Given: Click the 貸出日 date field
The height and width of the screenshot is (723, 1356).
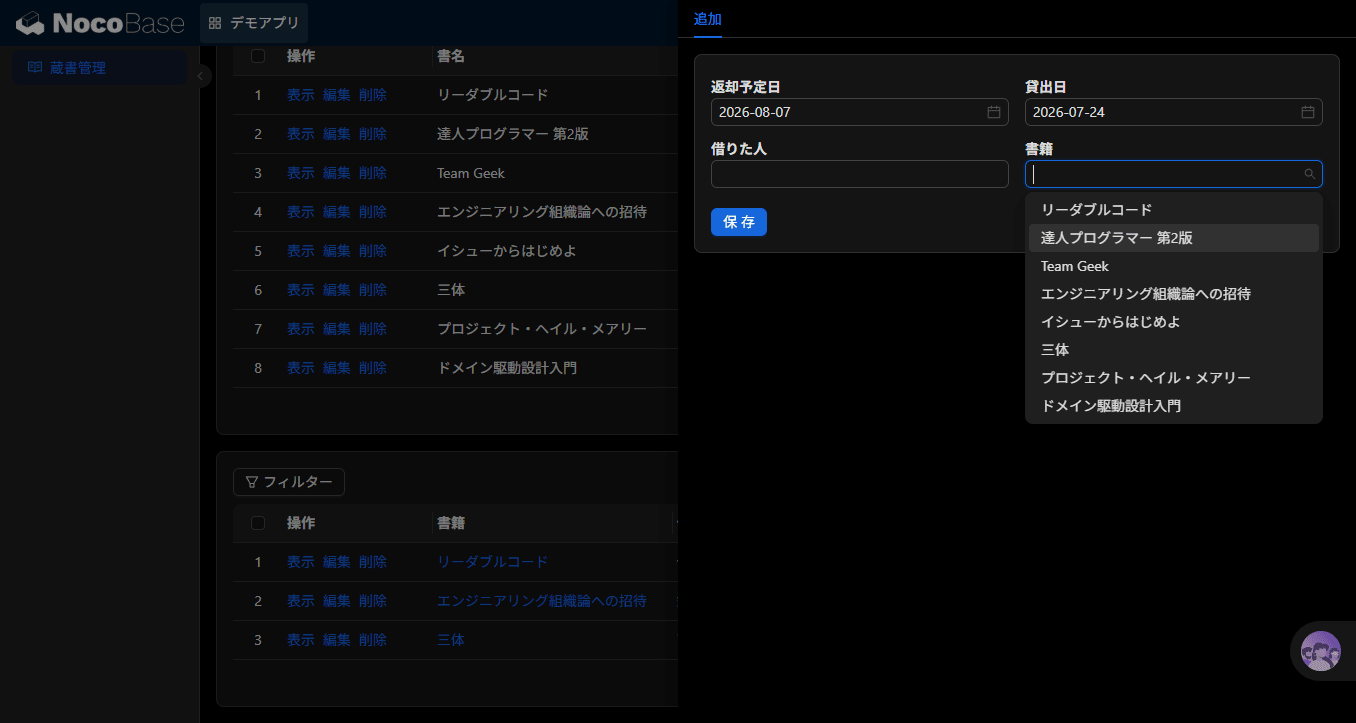Looking at the screenshot, I should (1174, 112).
